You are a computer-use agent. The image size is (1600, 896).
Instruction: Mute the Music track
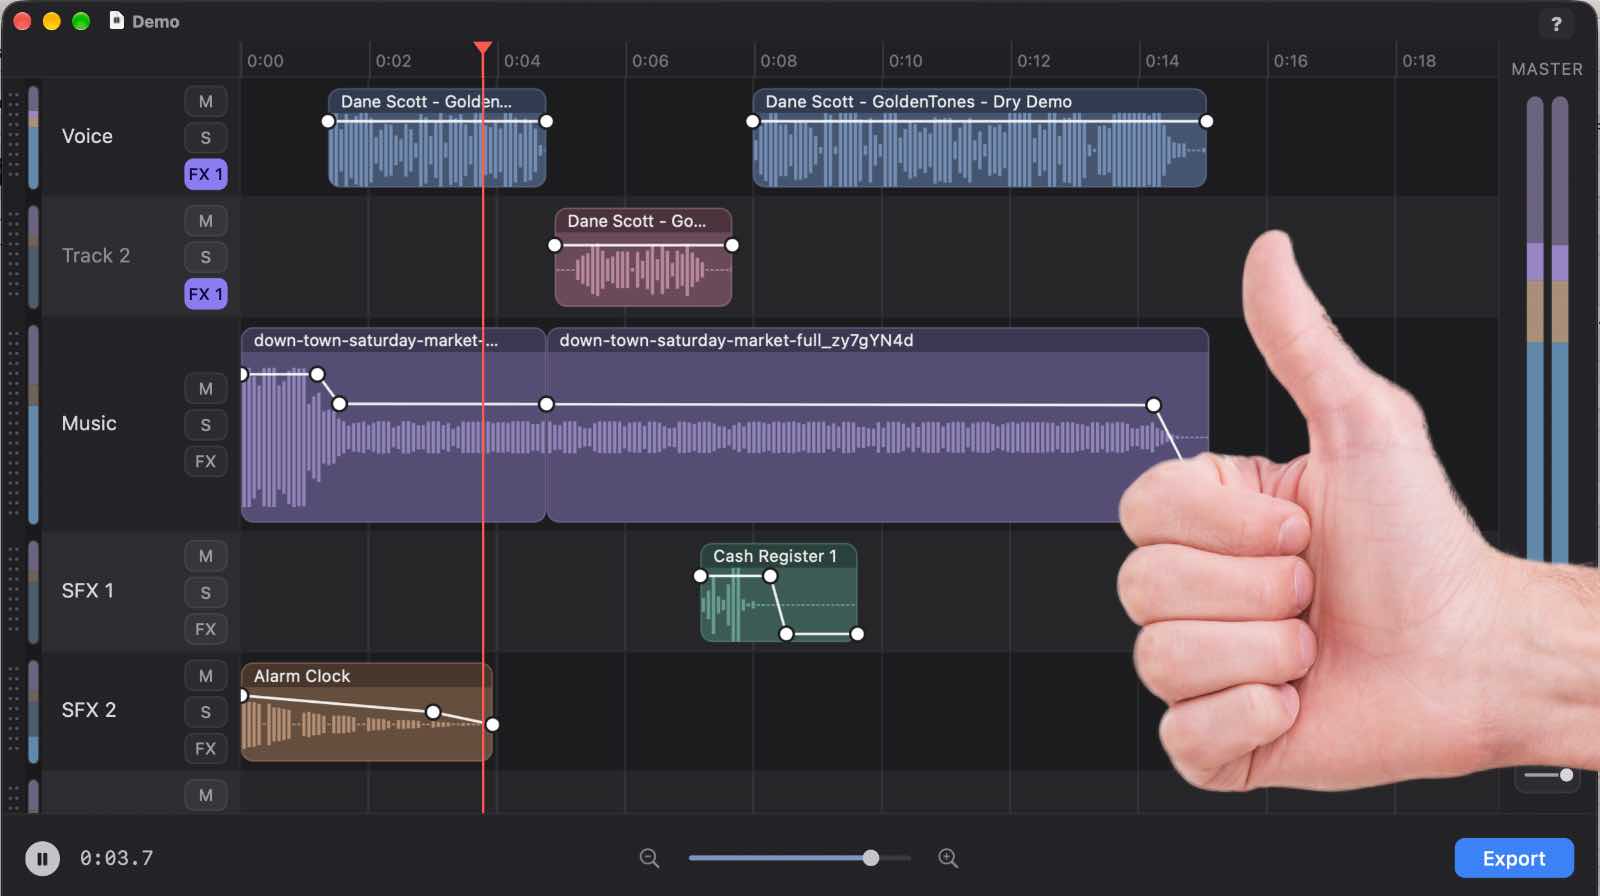[x=205, y=389]
